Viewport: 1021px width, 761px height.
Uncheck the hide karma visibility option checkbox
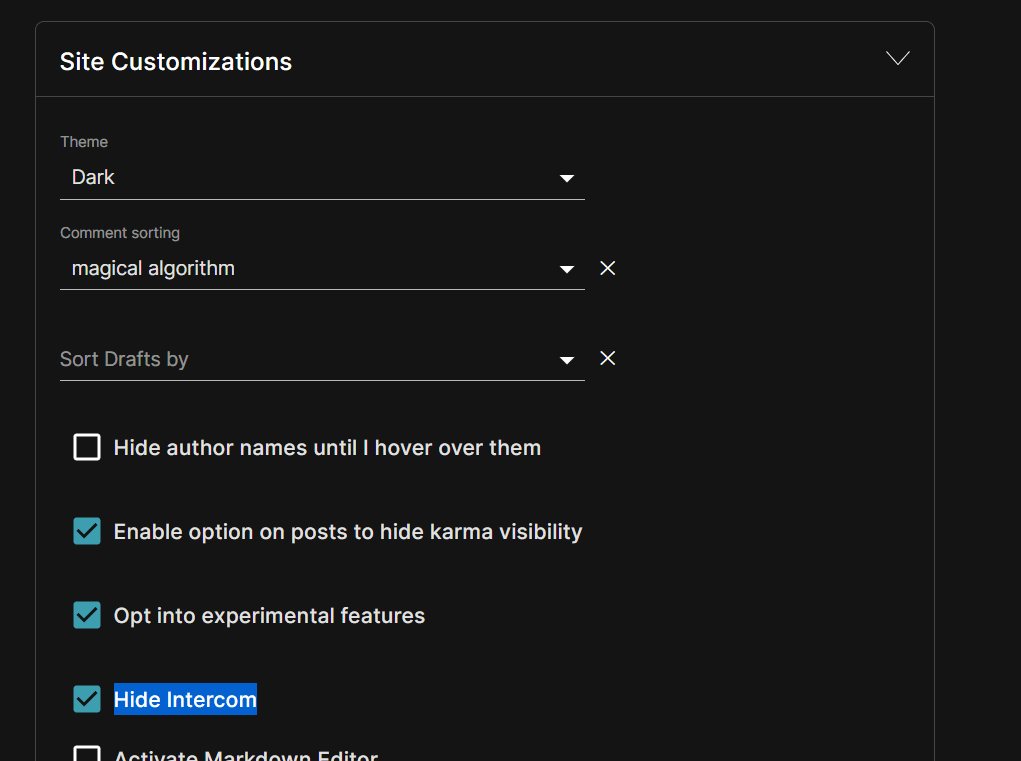tap(87, 531)
